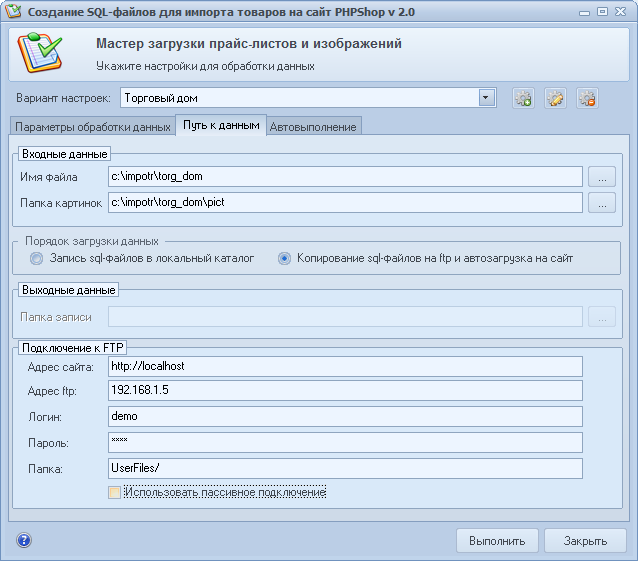Expand the settings variant dropdown arrow
638x561 pixels.
coord(487,98)
